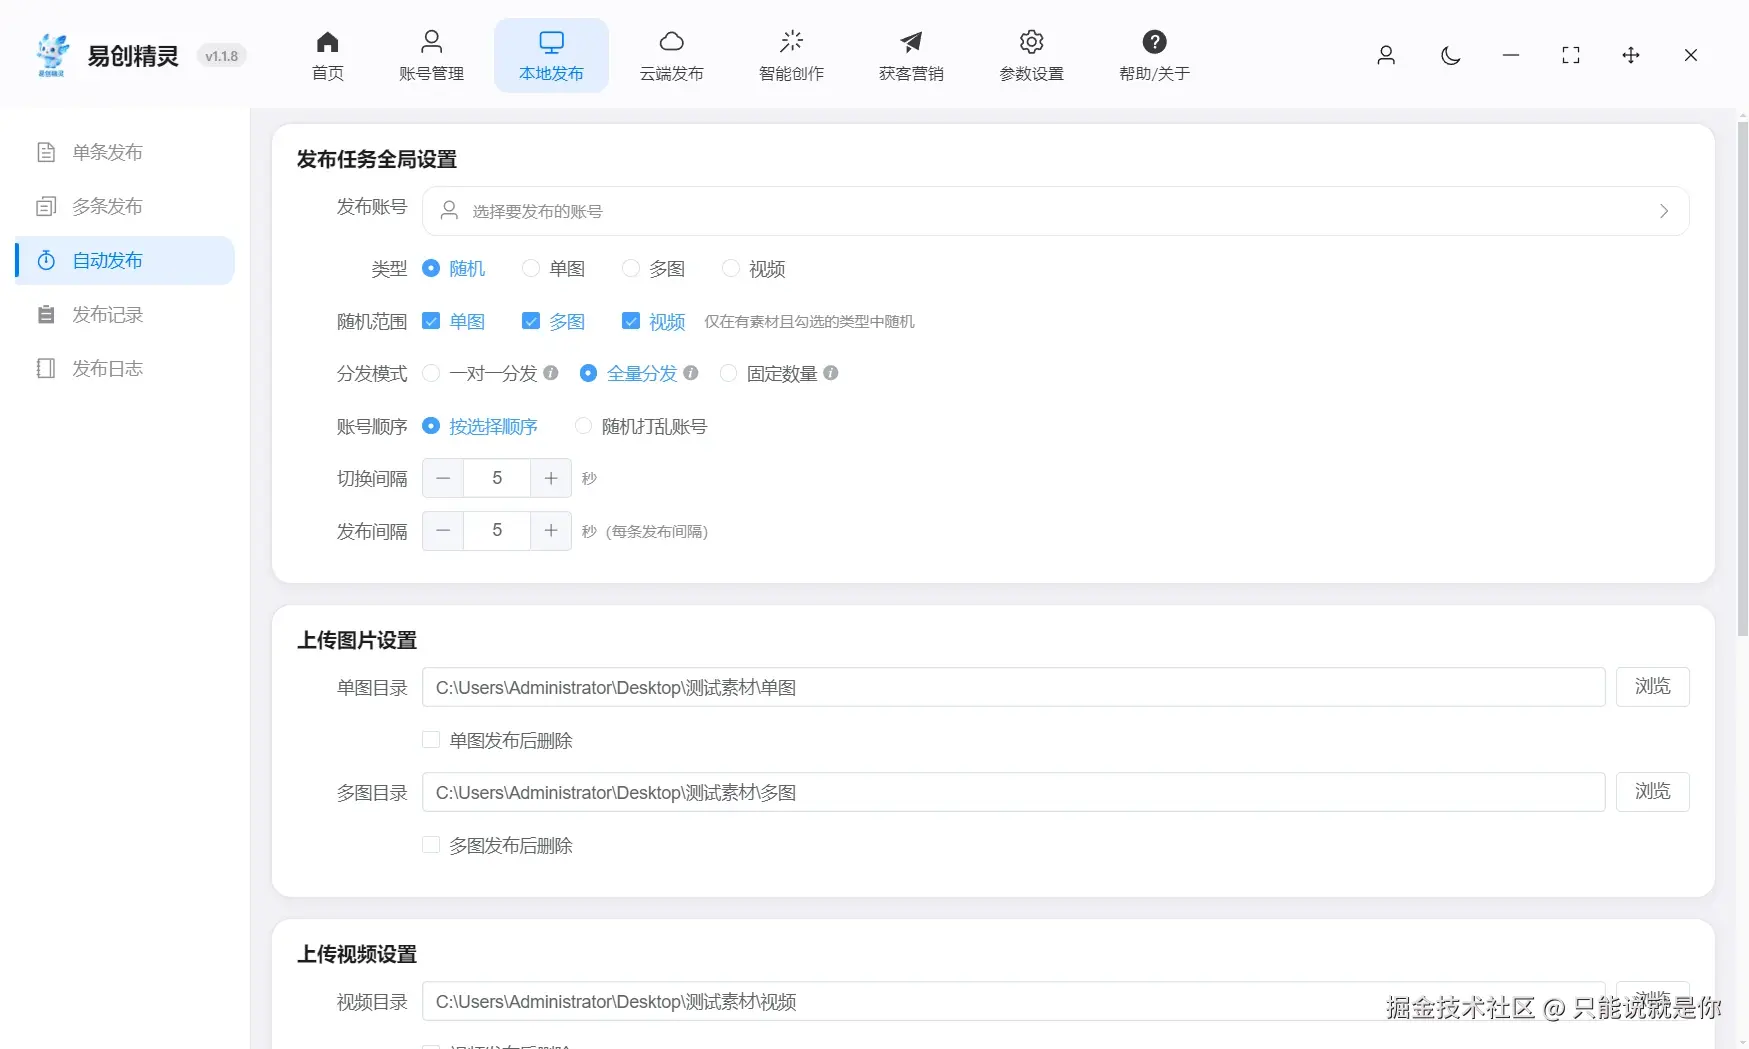
Task: Enable 多图发布后删除 checkbox
Action: [431, 845]
